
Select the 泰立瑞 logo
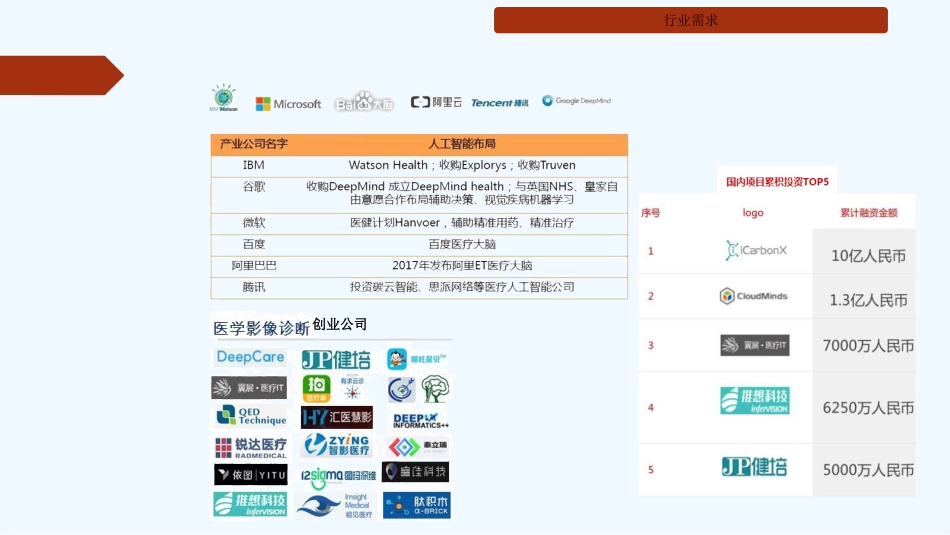(x=418, y=447)
